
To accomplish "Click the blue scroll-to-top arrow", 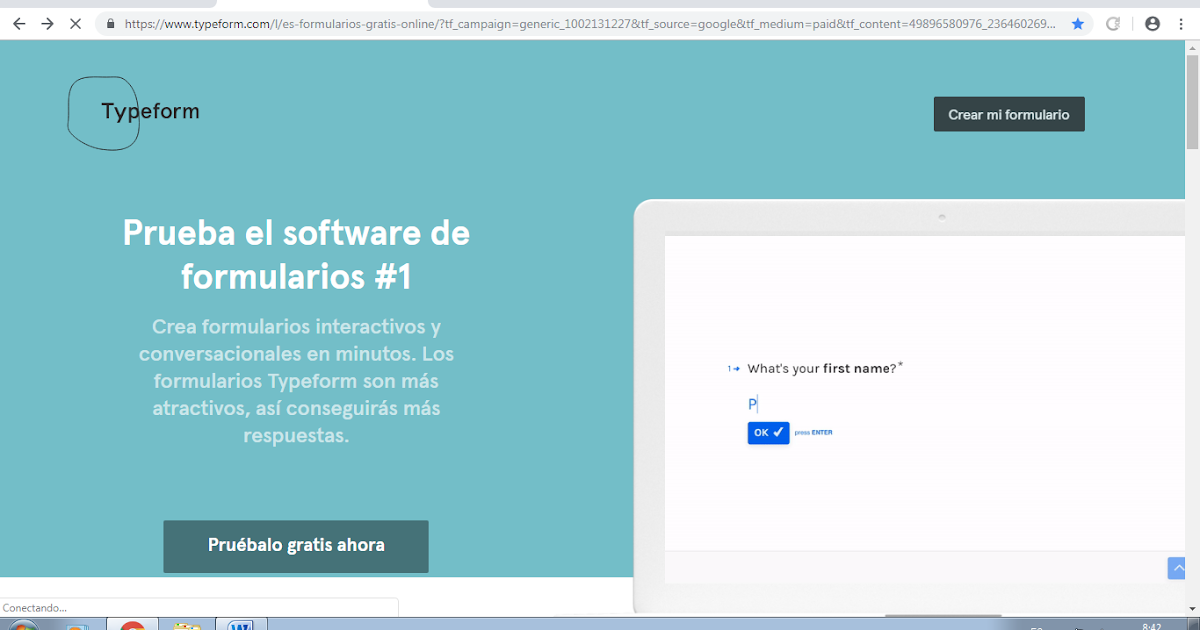I will click(x=1175, y=567).
